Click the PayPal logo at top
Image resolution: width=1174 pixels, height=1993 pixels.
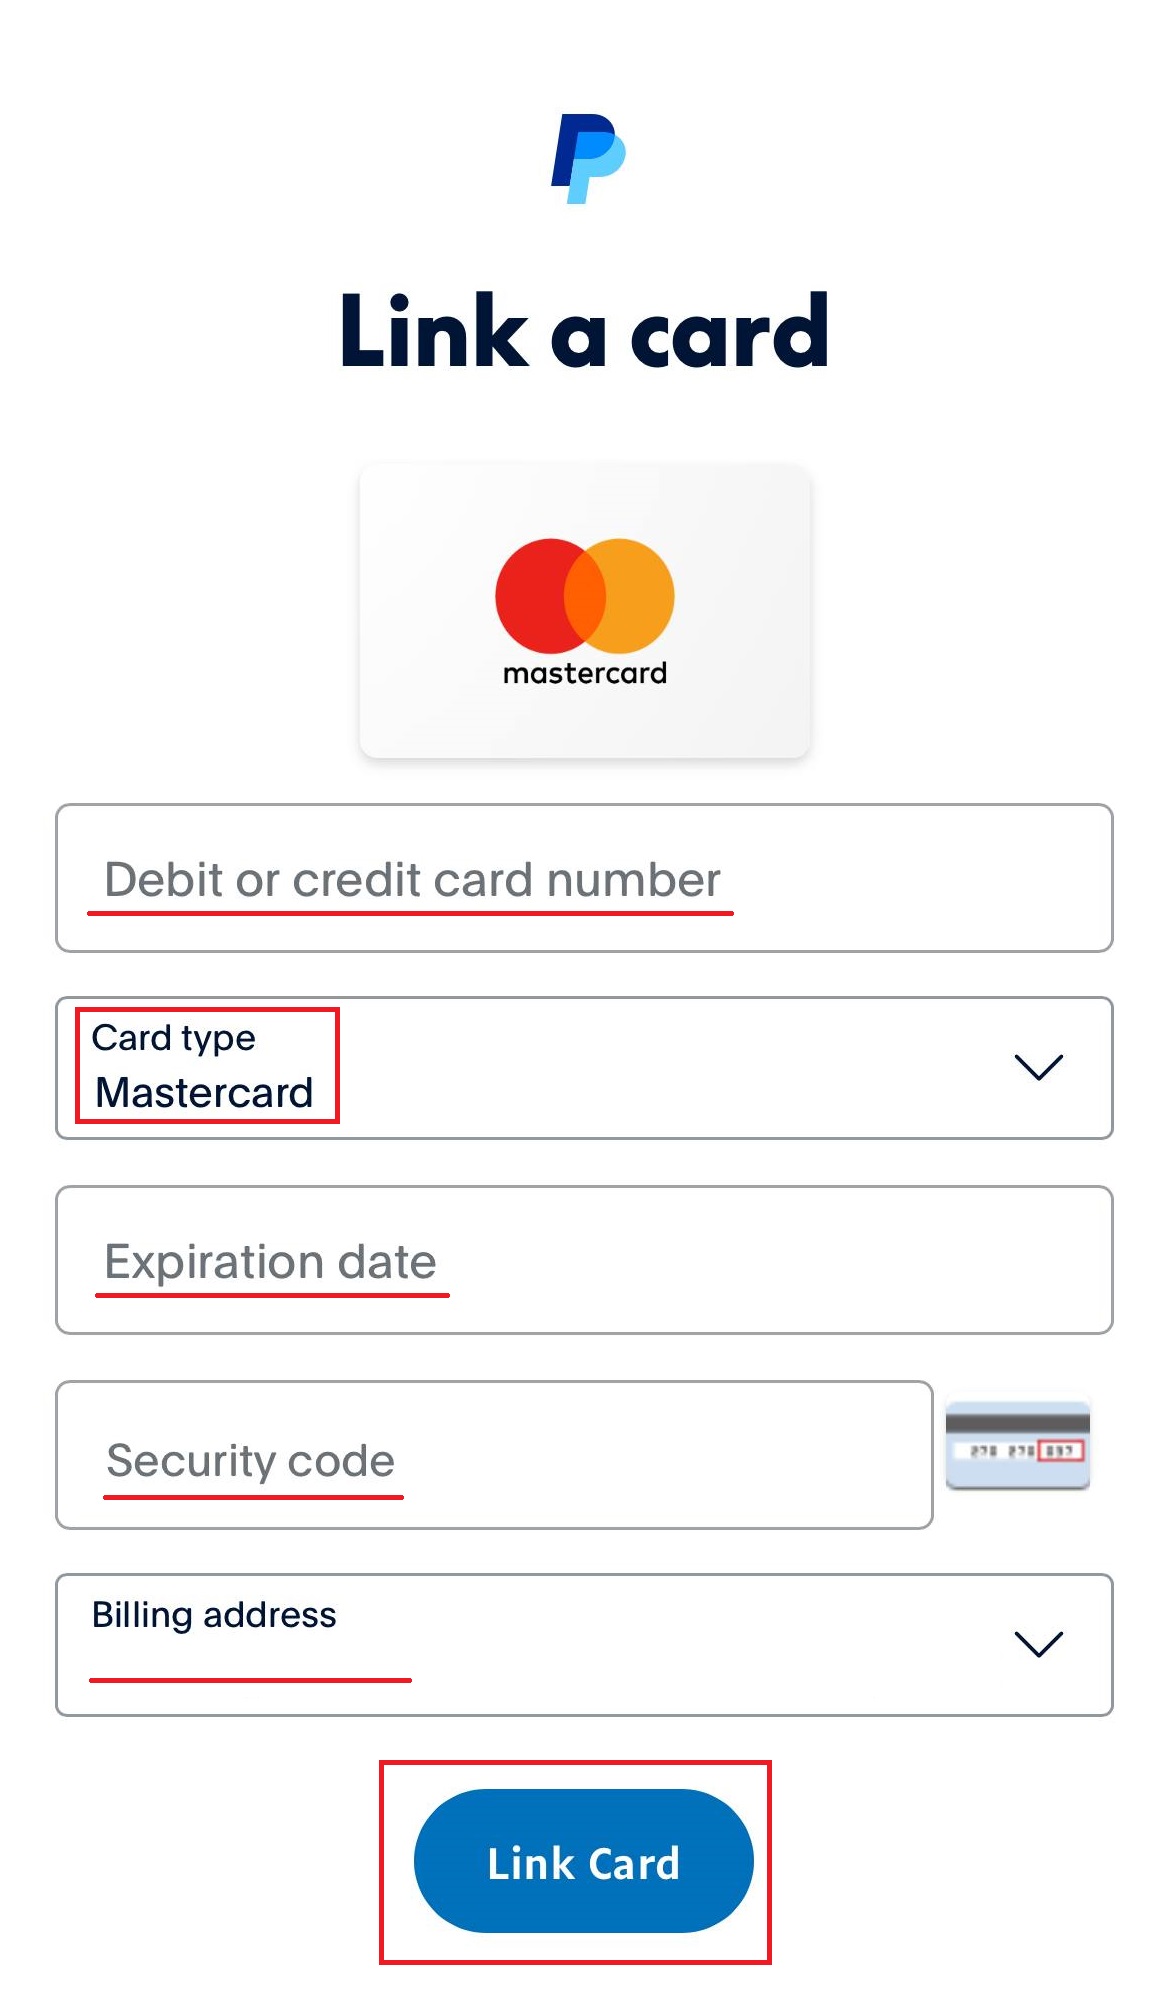tap(588, 159)
